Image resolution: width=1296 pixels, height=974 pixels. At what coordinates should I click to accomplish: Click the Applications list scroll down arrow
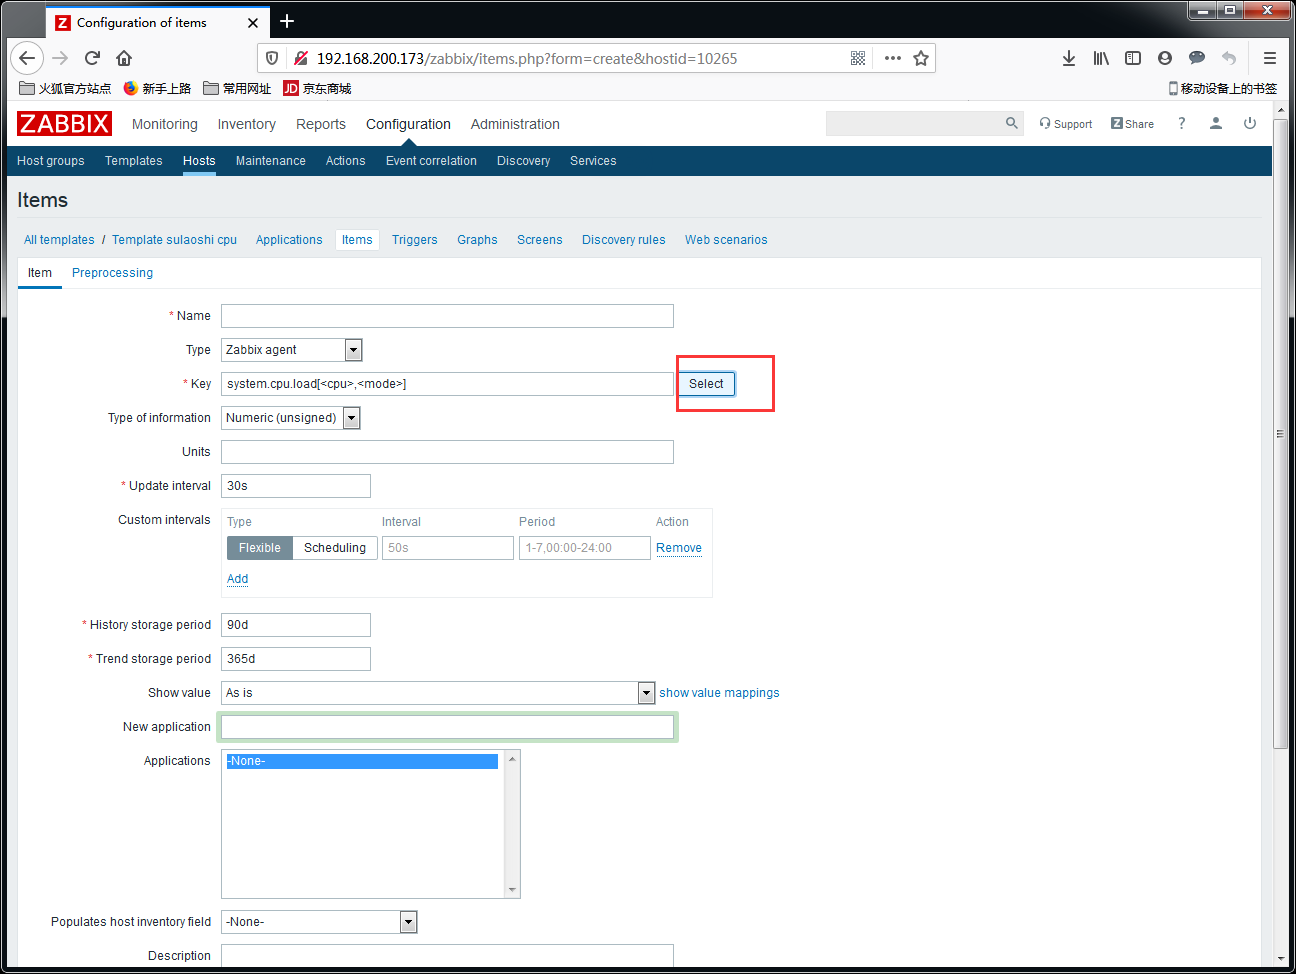tap(512, 890)
